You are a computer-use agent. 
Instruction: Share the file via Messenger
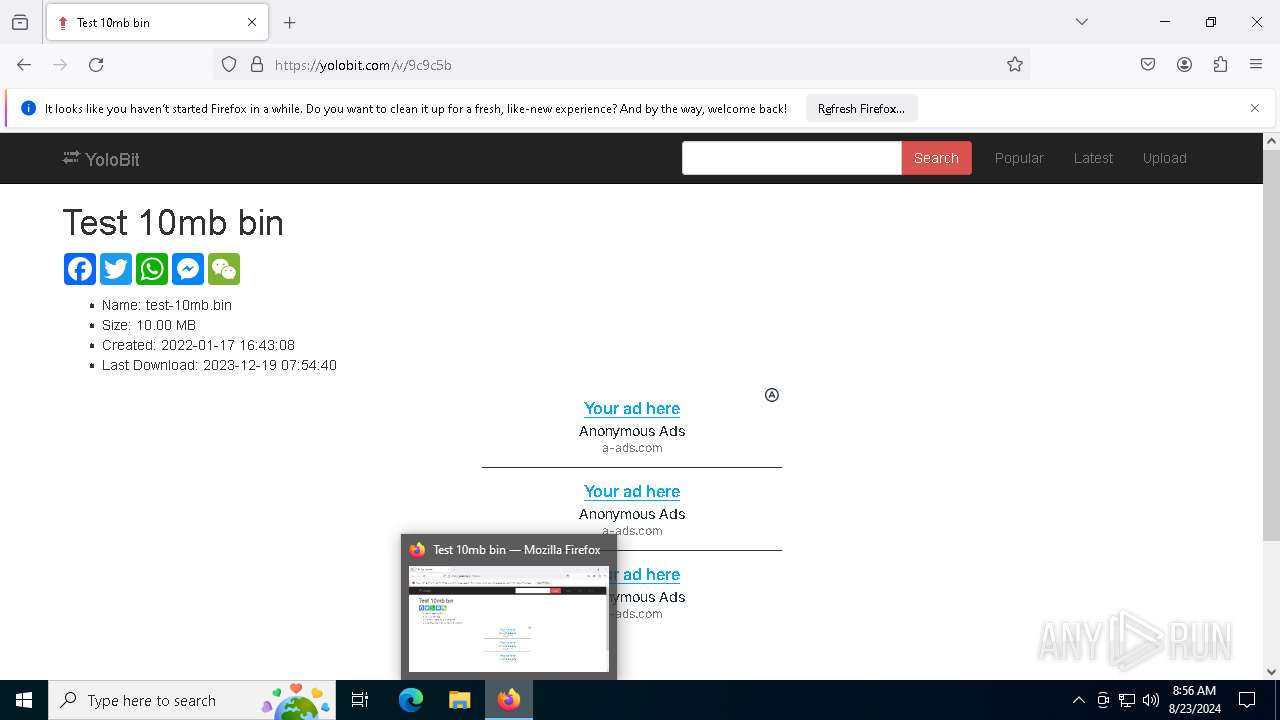click(188, 269)
